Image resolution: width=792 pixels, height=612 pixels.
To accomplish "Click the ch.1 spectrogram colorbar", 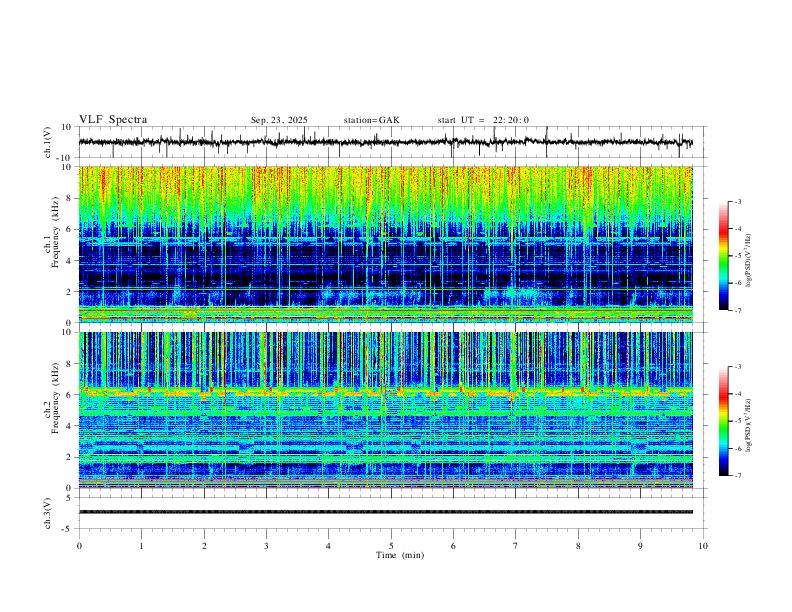I will (x=723, y=256).
